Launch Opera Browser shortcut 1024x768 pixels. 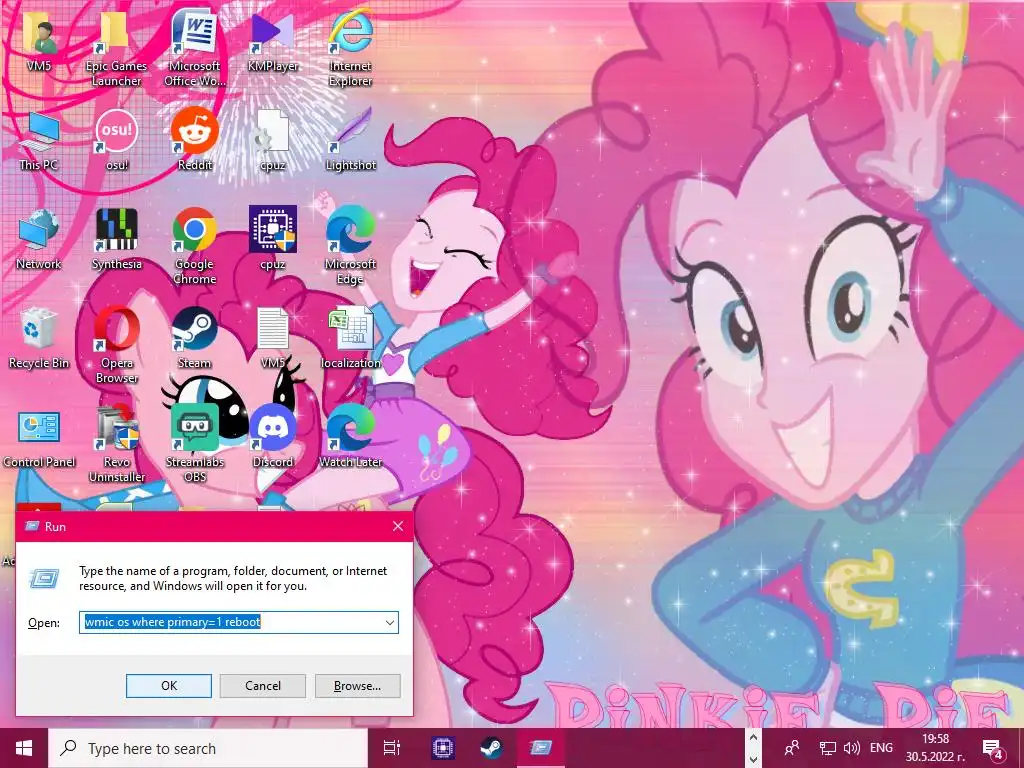point(116,346)
